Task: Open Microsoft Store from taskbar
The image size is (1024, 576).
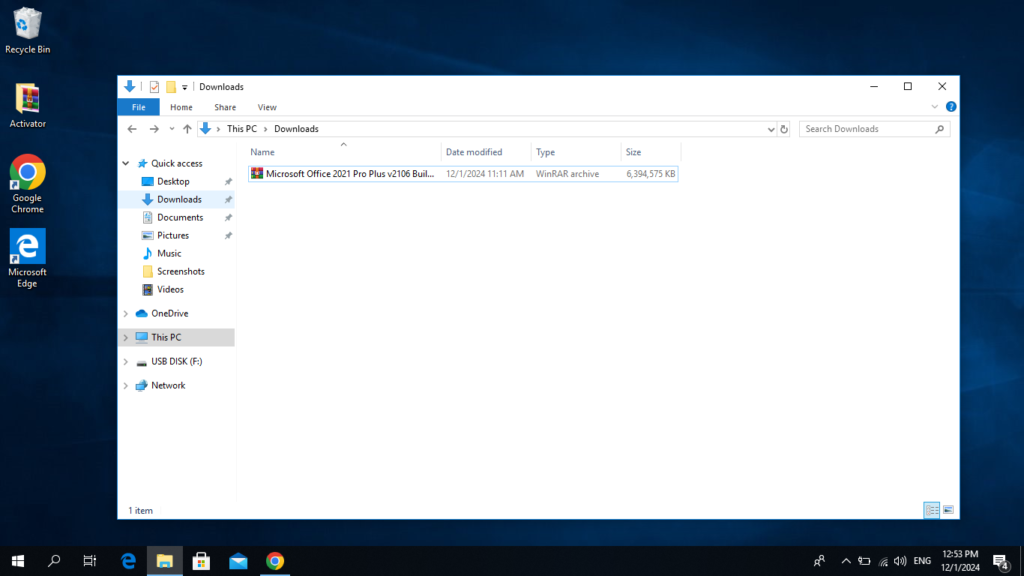Action: click(201, 561)
